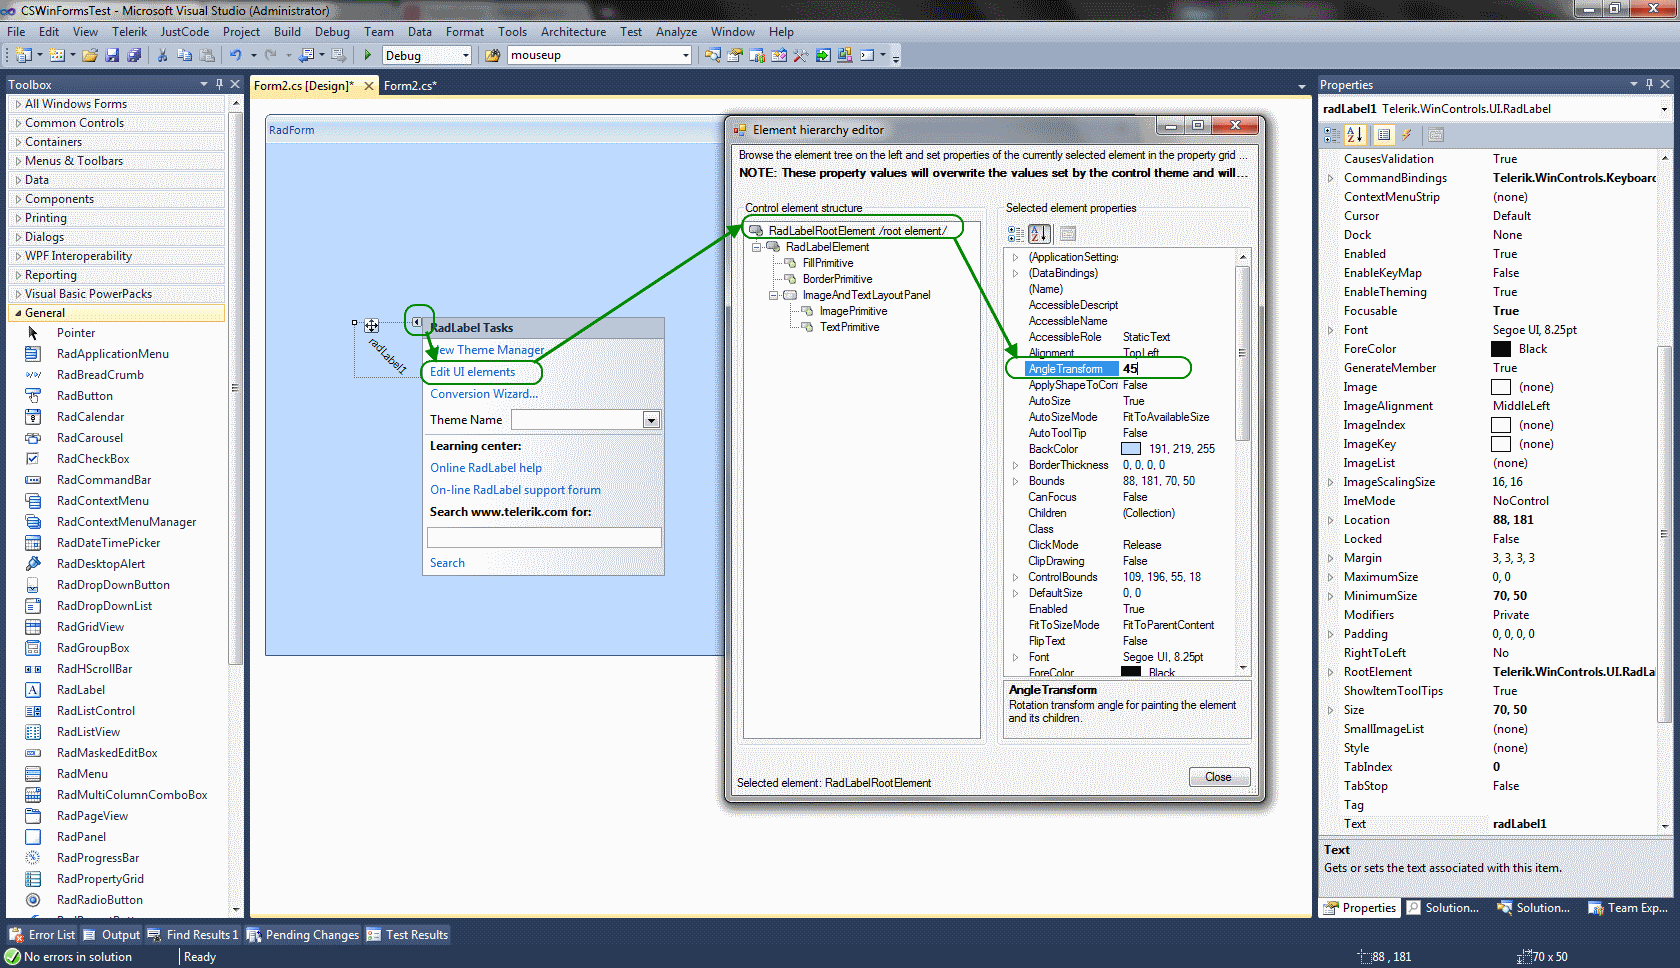Click the Search link in RadLabel Tasks

(447, 563)
